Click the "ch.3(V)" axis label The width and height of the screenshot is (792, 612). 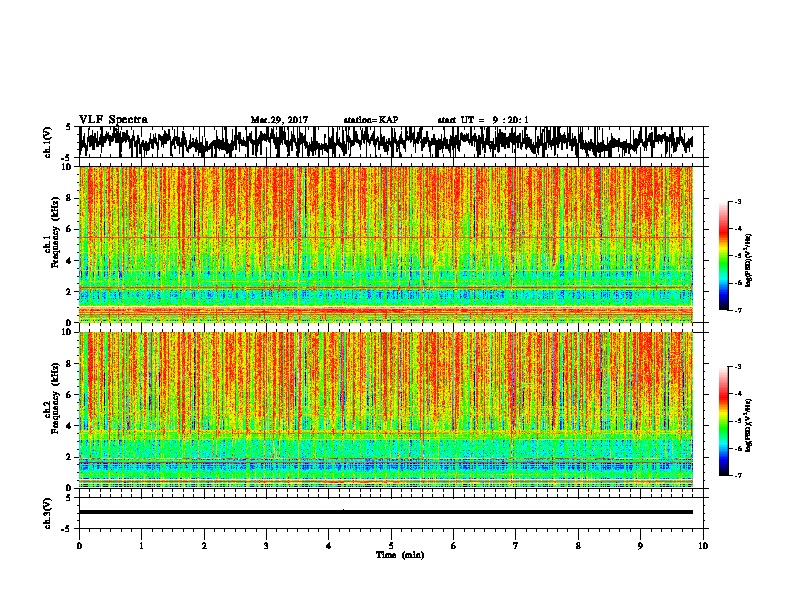(x=48, y=513)
